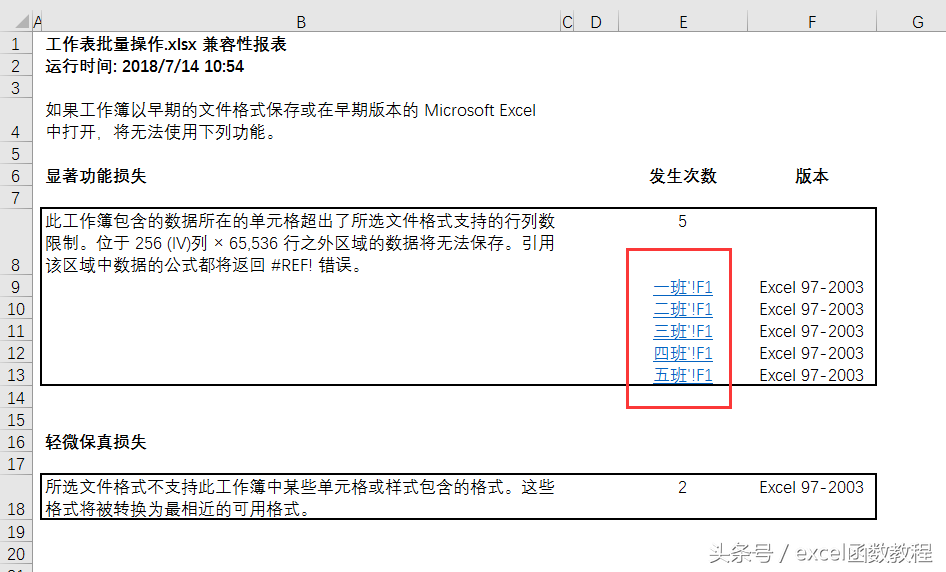The image size is (946, 572).
Task: Select row 6 header
Action: 16,176
